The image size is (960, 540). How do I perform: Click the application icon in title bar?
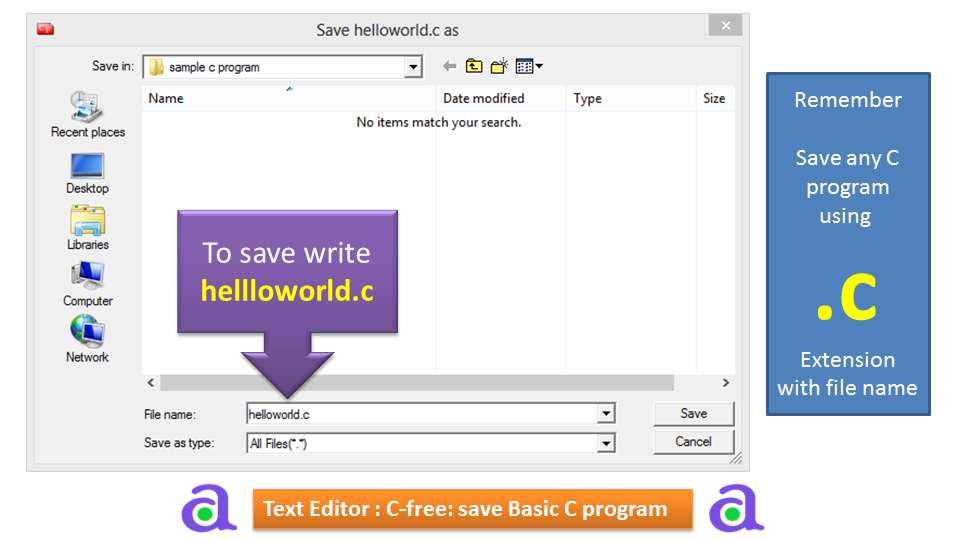pyautogui.click(x=45, y=29)
